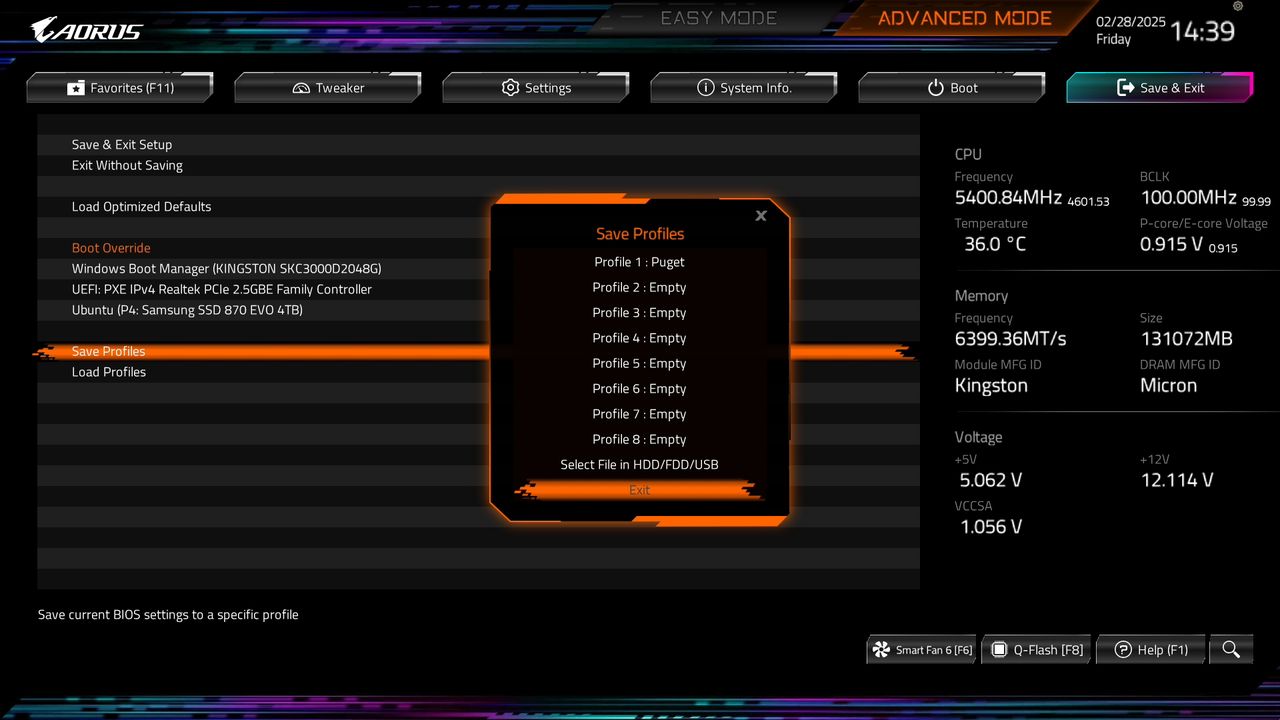The width and height of the screenshot is (1280, 720).
Task: Click the search magnifier icon
Action: point(1231,649)
